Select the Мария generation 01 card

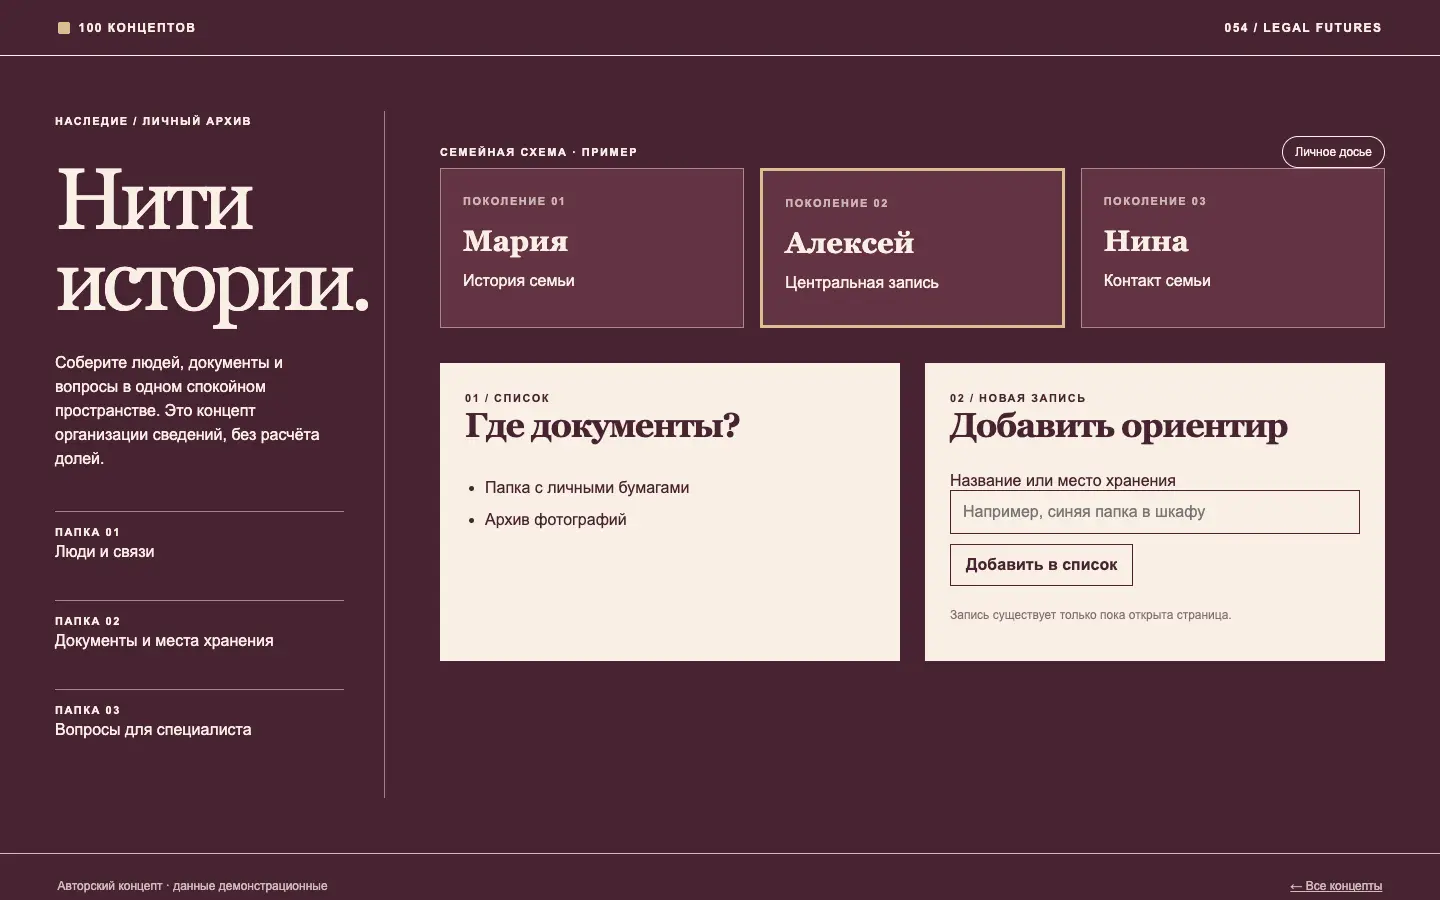[592, 248]
